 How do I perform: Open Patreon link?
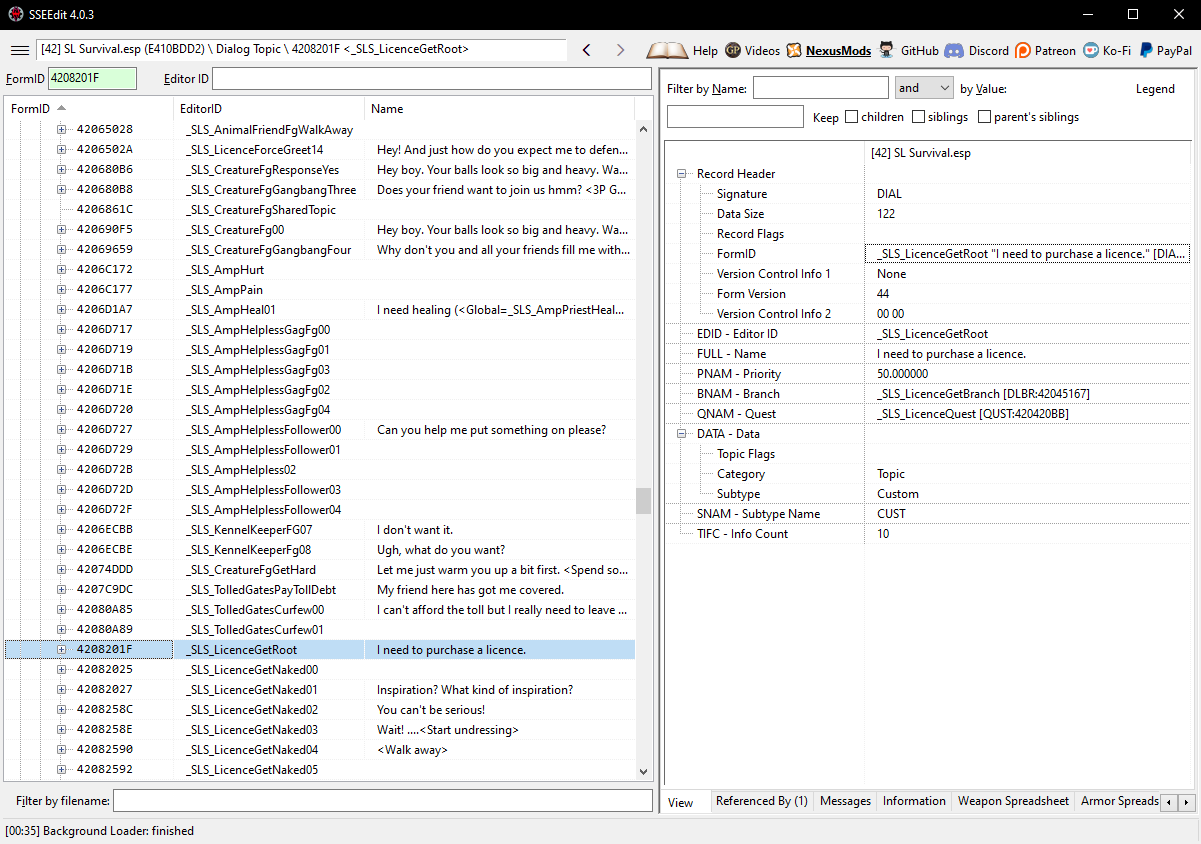click(1046, 50)
